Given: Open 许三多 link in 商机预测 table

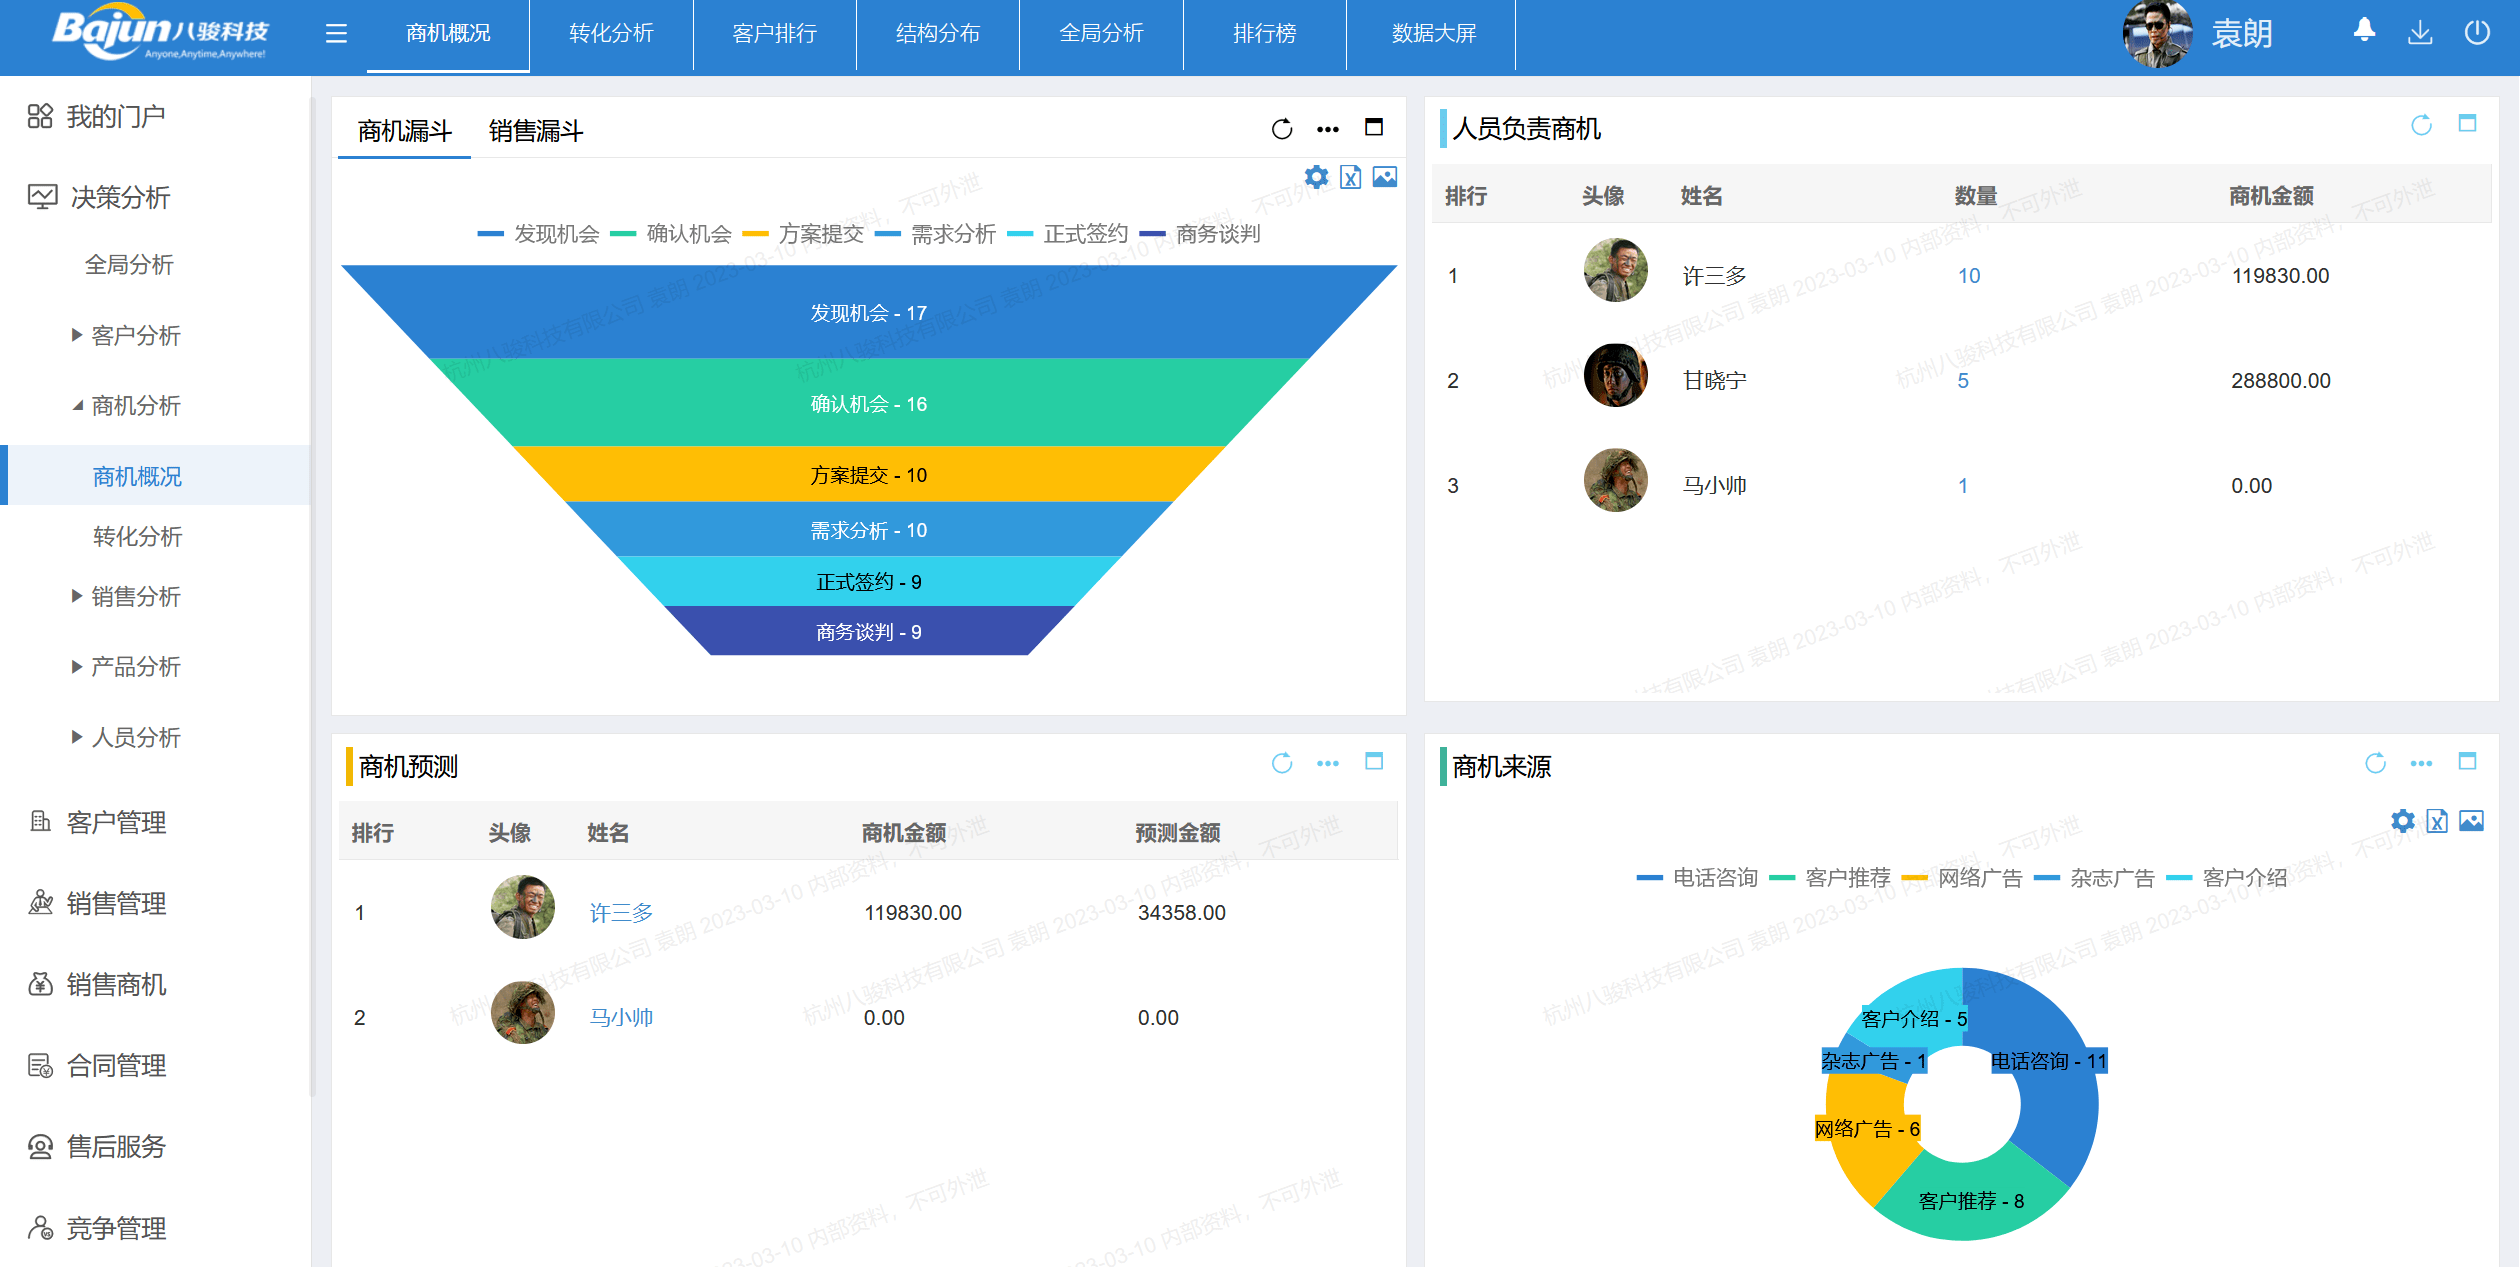Looking at the screenshot, I should 620,913.
